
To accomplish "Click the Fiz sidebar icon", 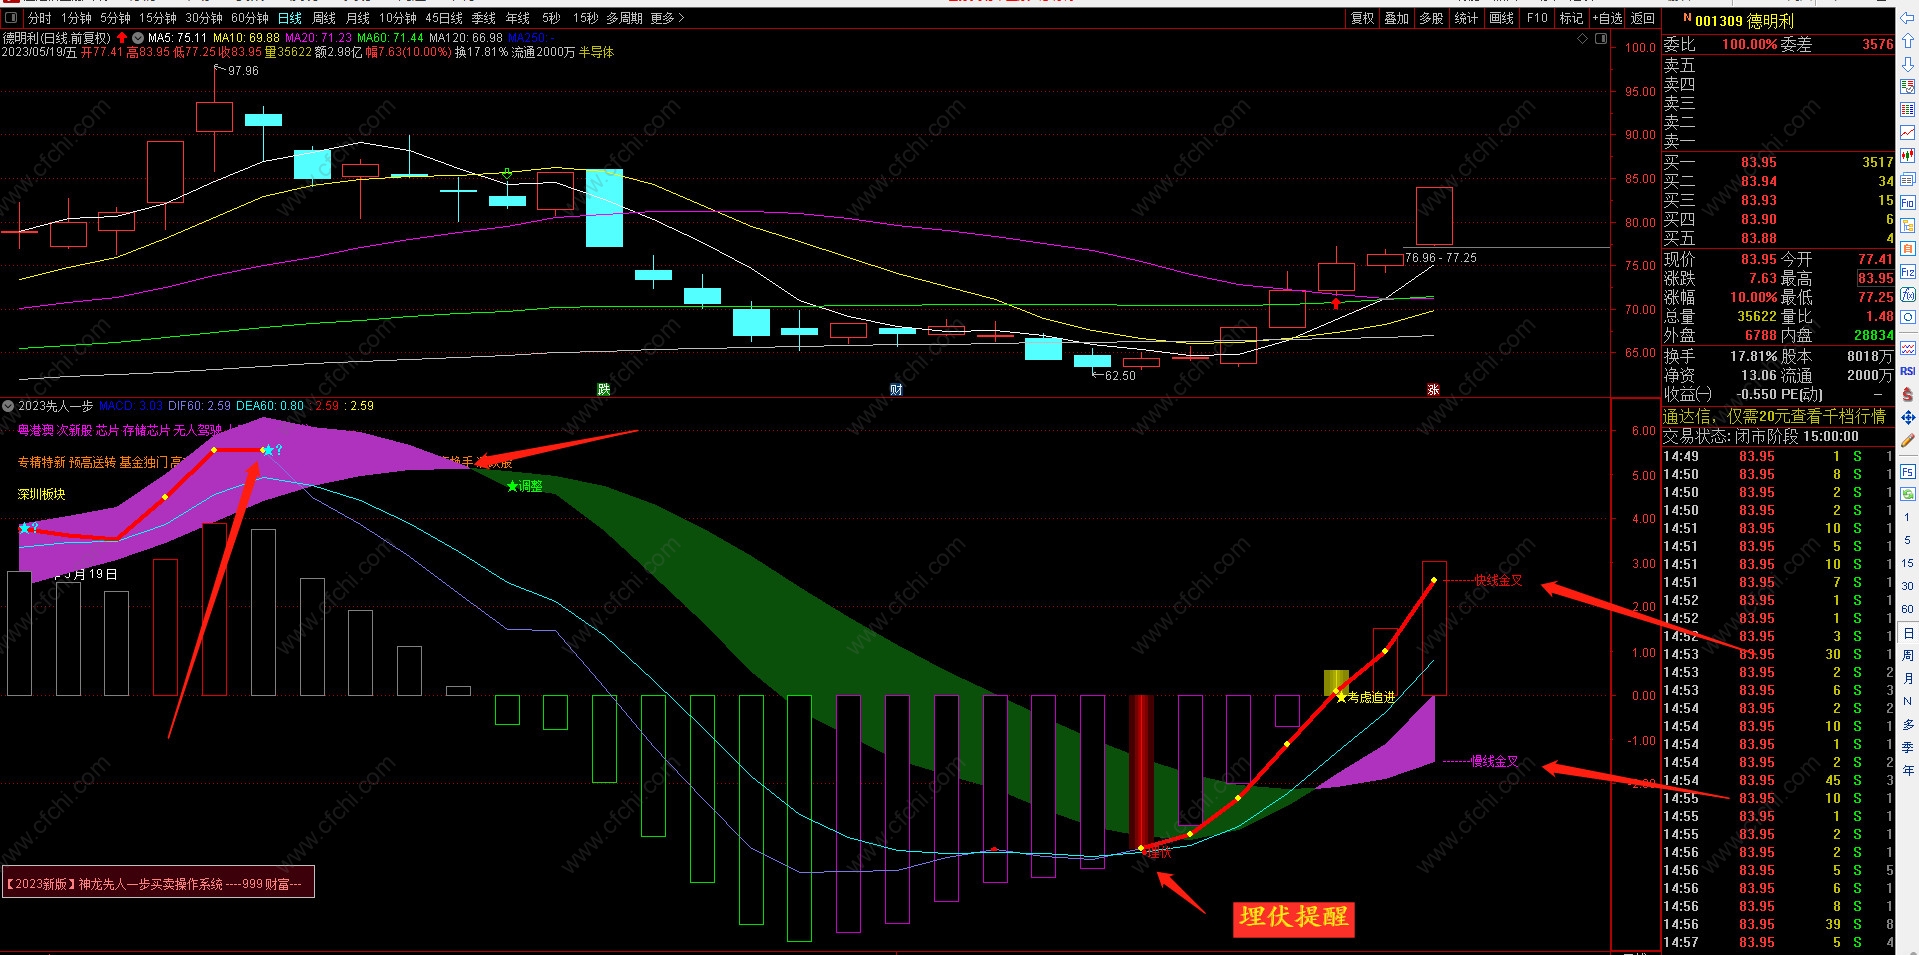I will pyautogui.click(x=1908, y=270).
